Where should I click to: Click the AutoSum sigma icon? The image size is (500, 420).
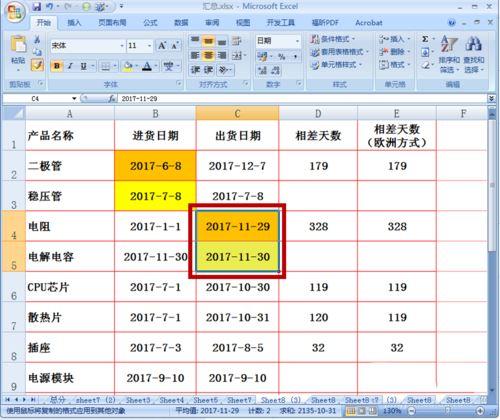[x=425, y=40]
